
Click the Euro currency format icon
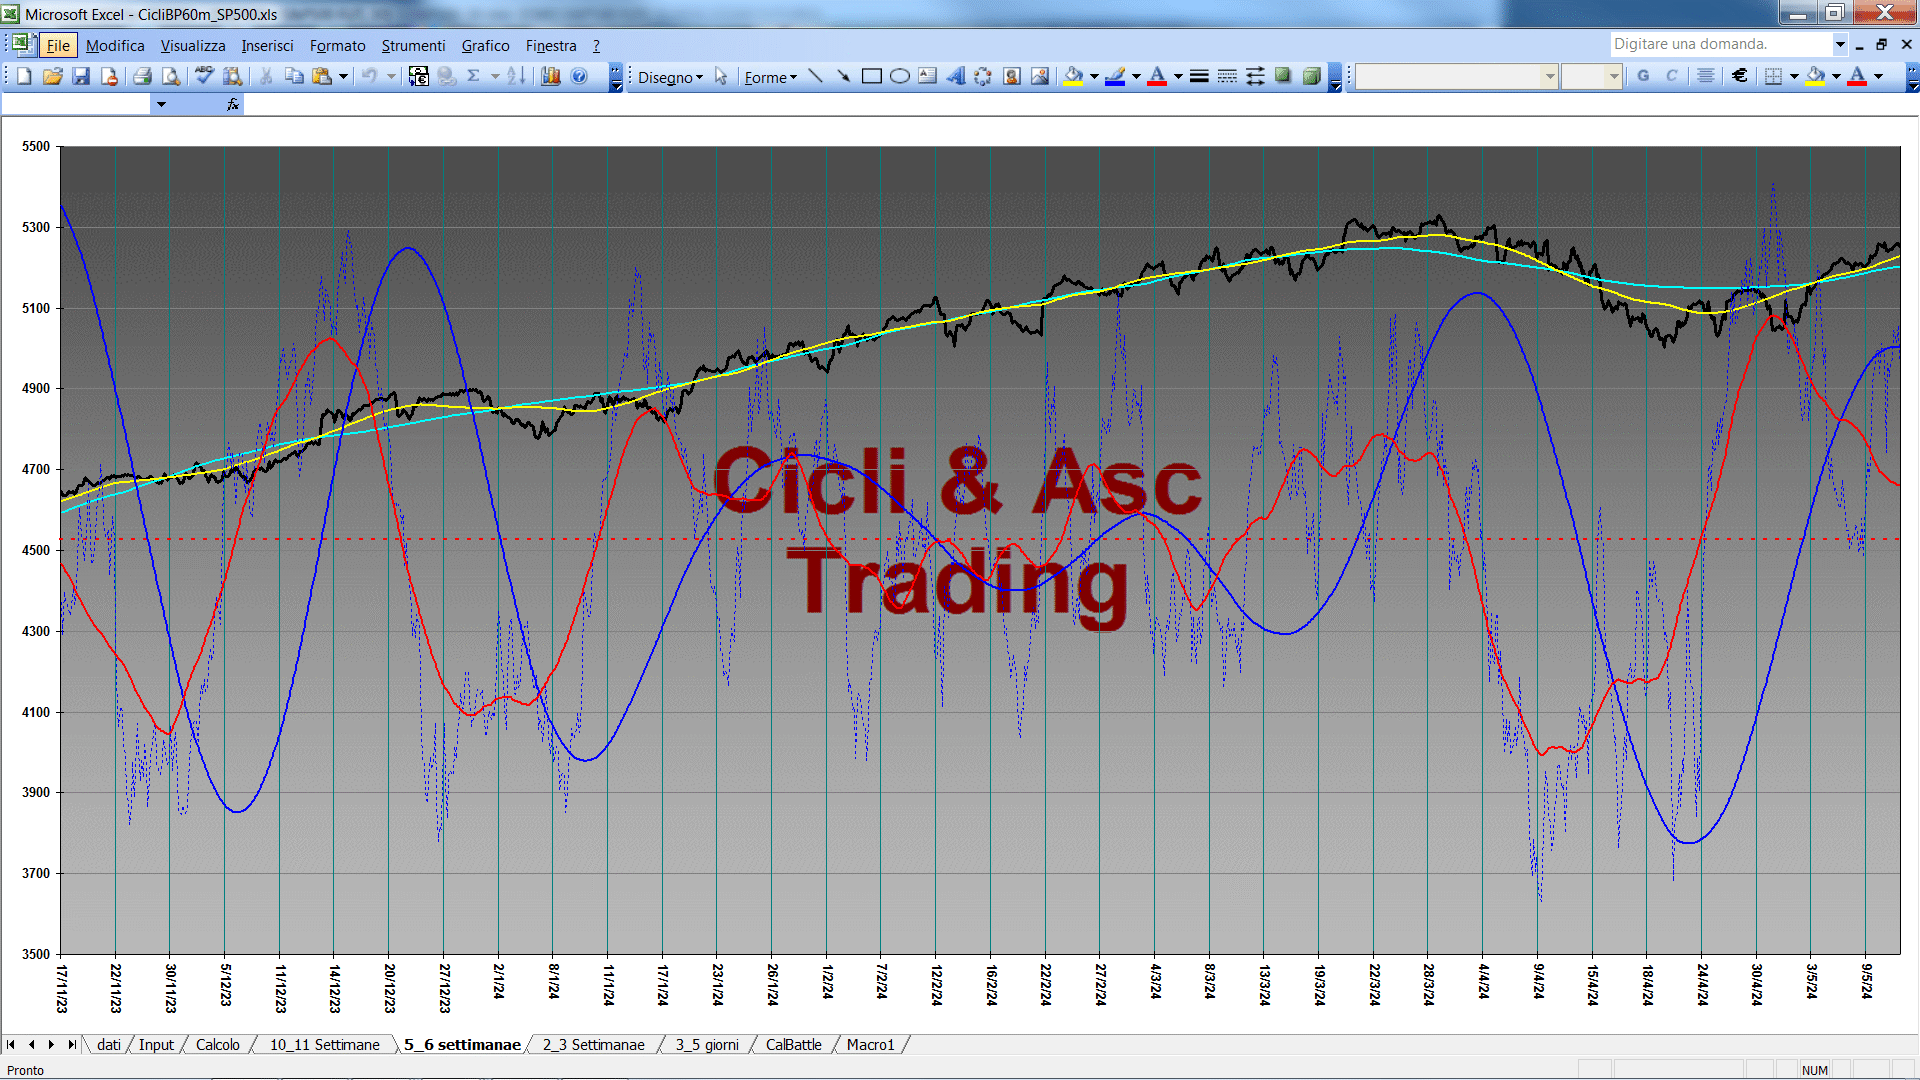point(1740,76)
